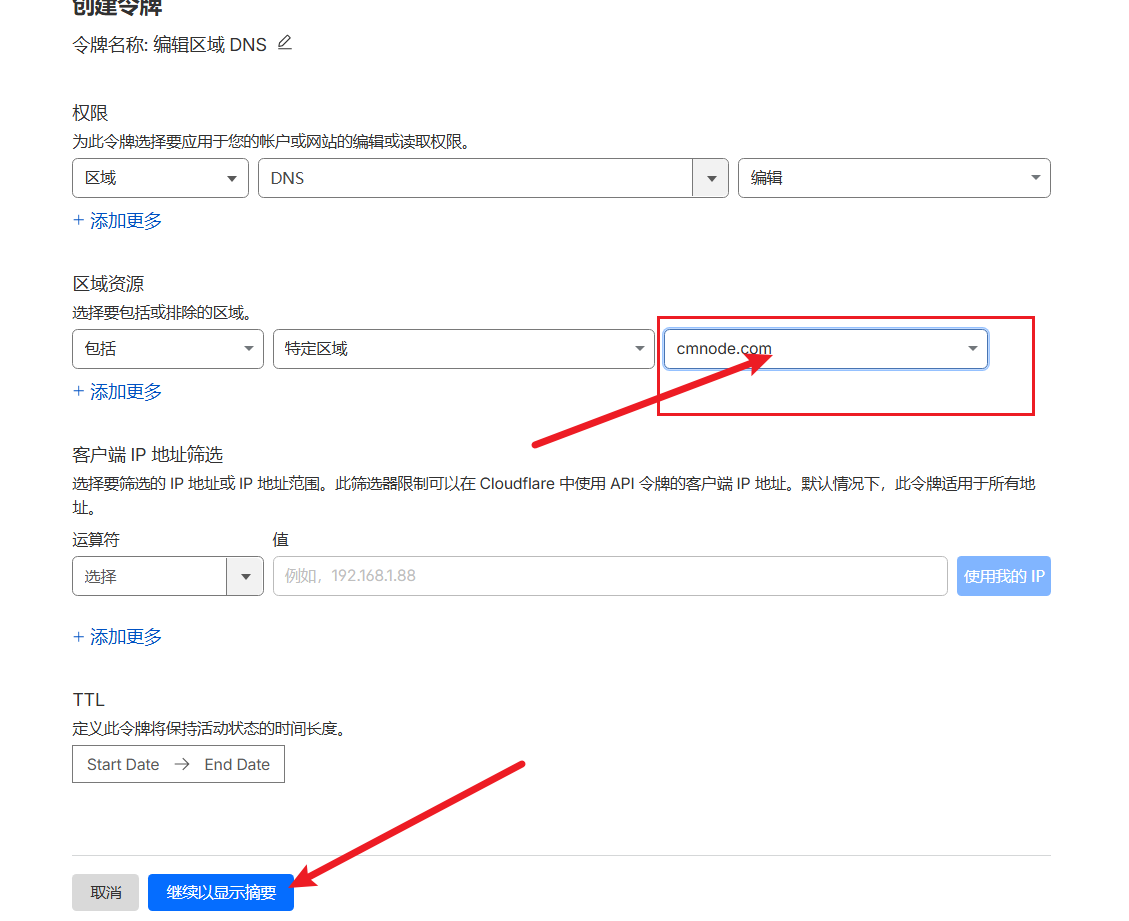Focus the 值 IP address input field

pos(609,576)
